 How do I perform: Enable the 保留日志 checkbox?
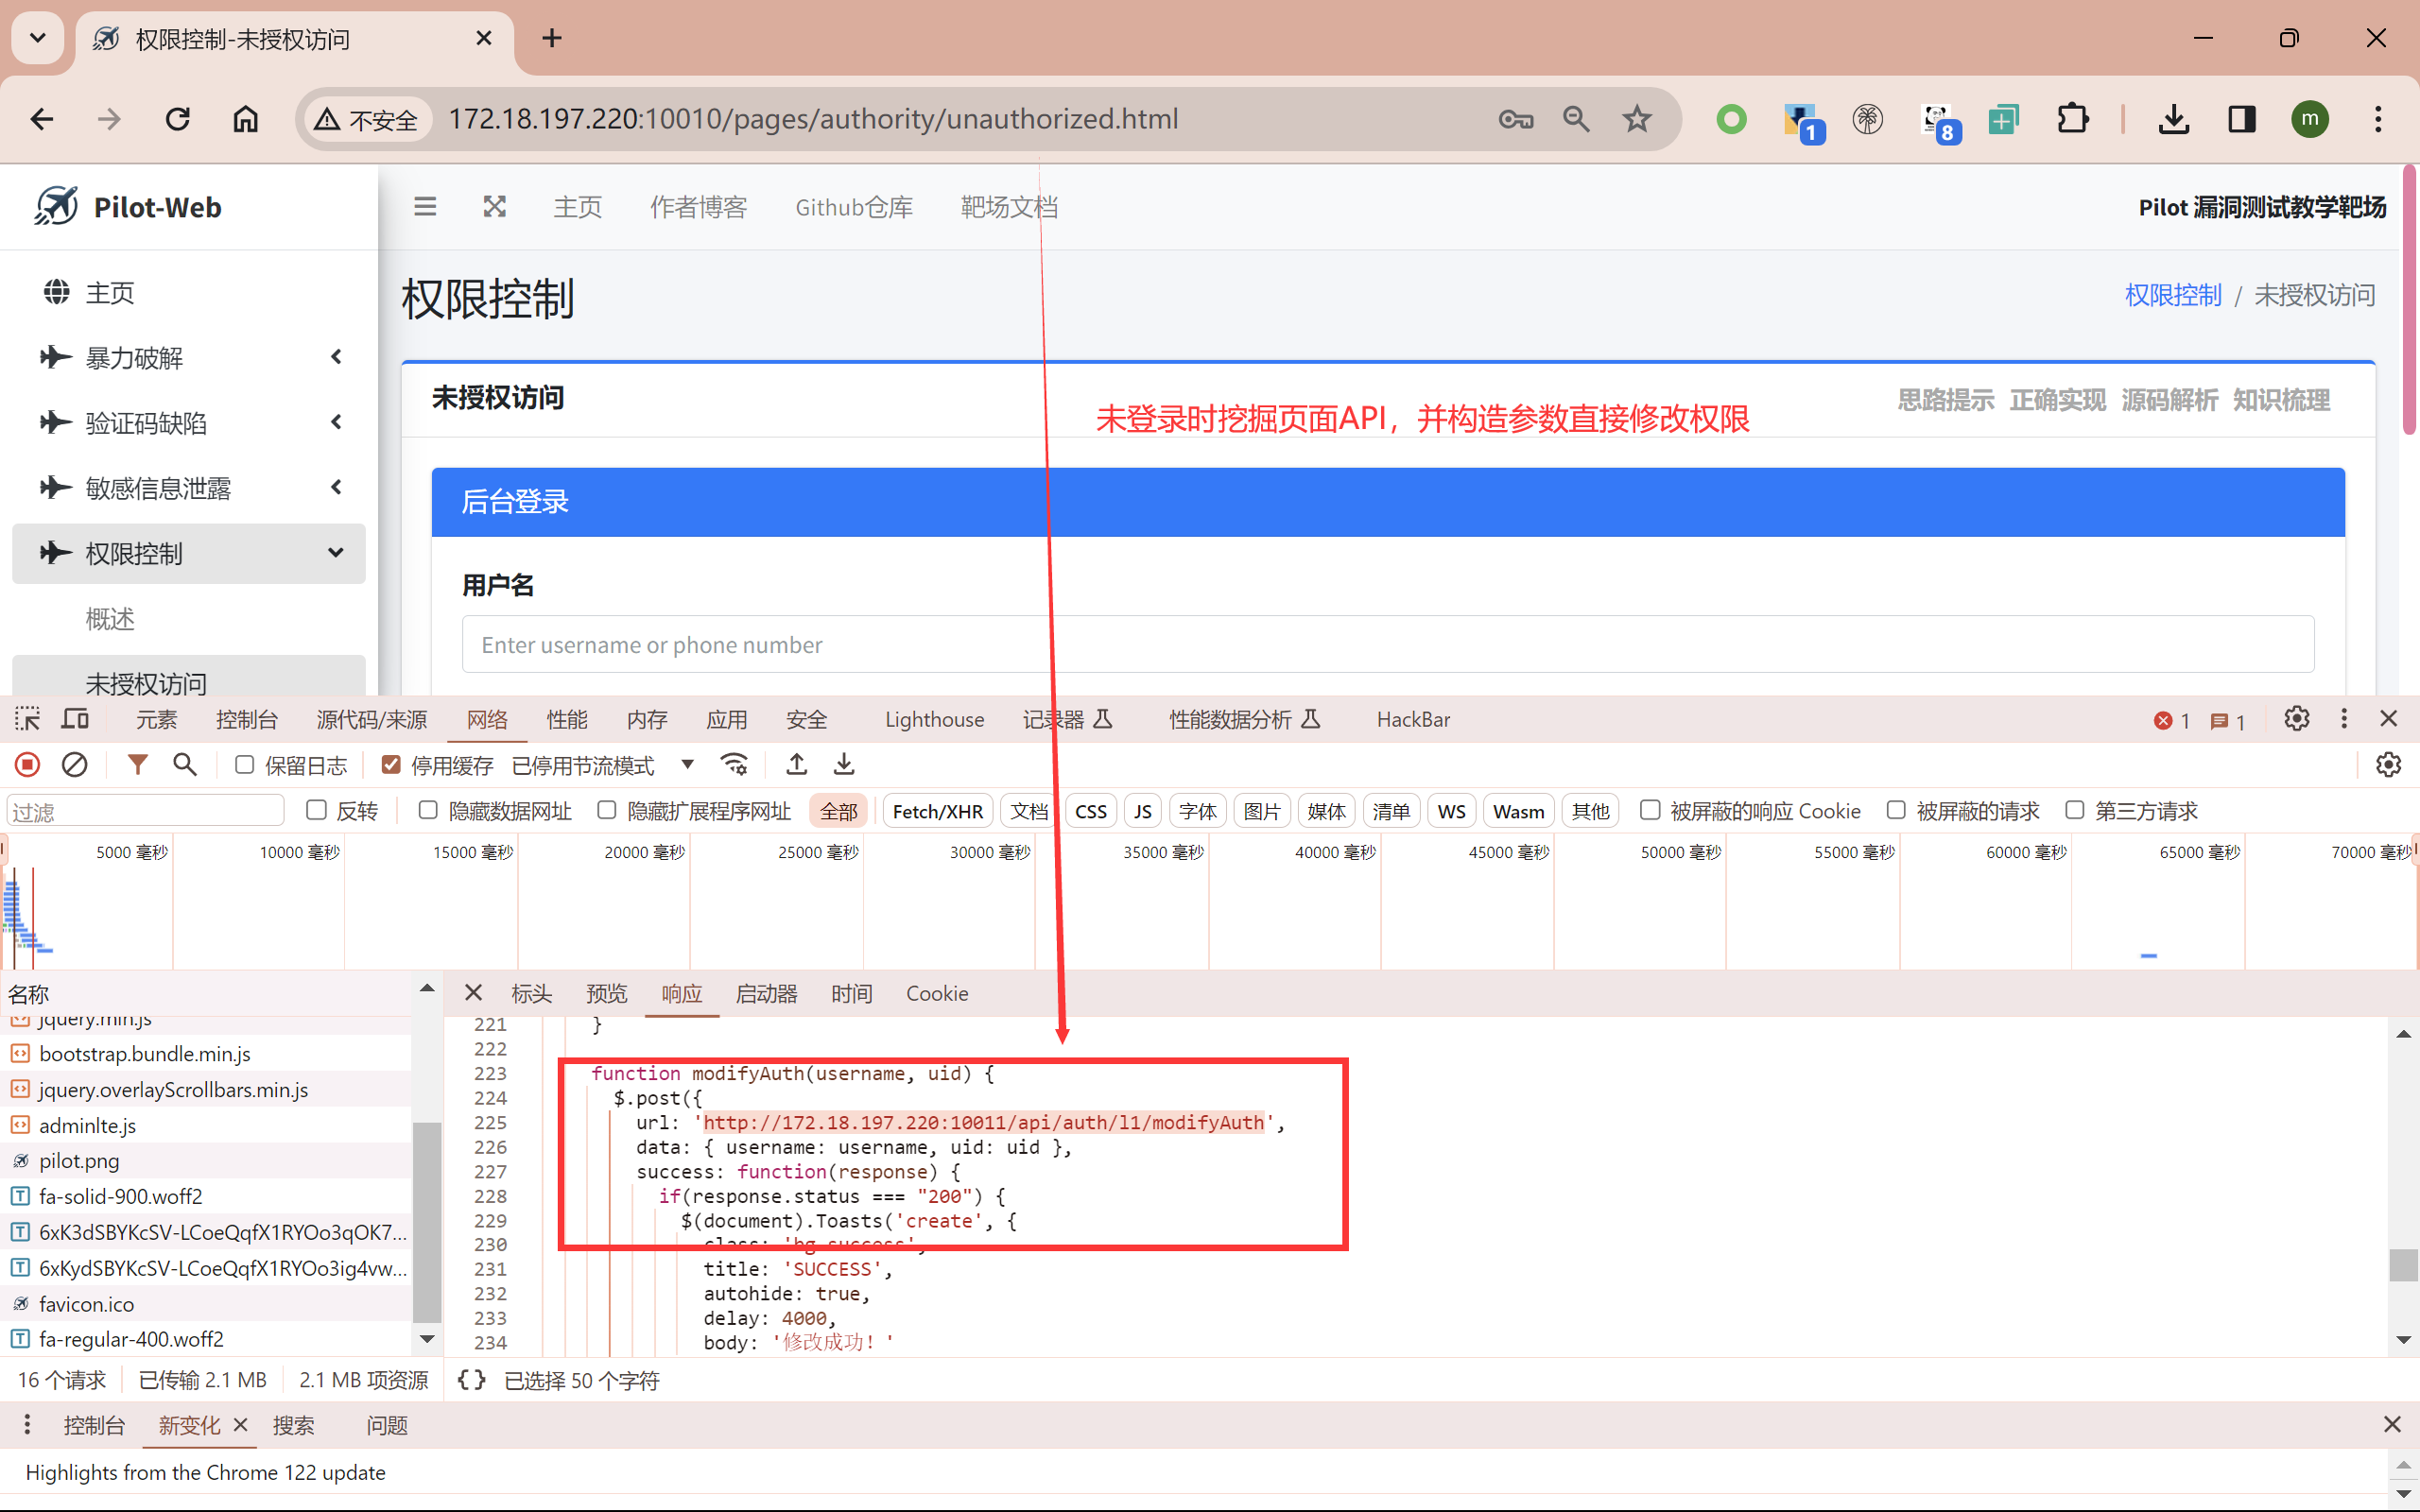pyautogui.click(x=244, y=765)
